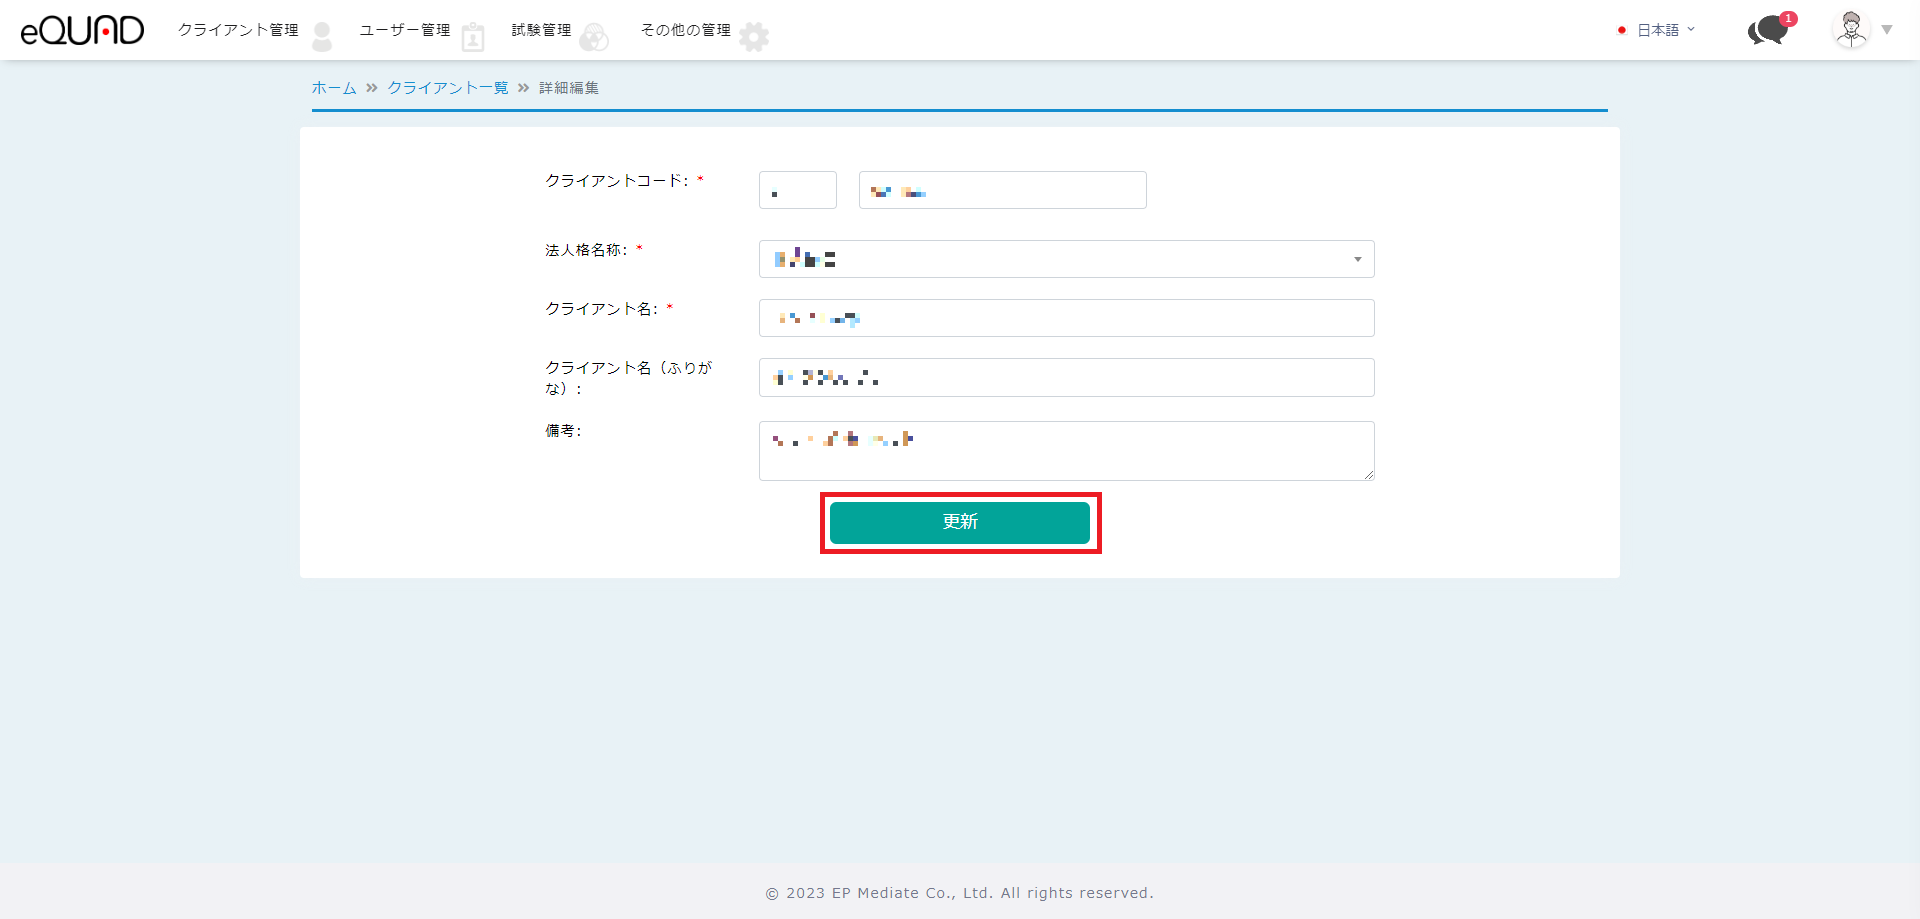
Task: Grab the 備考 textarea resize handle
Action: pyautogui.click(x=1369, y=475)
